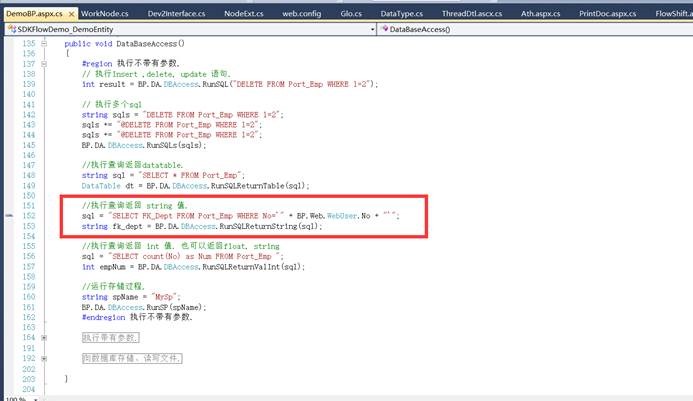This screenshot has height=401, width=693.
Task: Click the RunSQLReturnTable call on line 149
Action: click(x=260, y=186)
